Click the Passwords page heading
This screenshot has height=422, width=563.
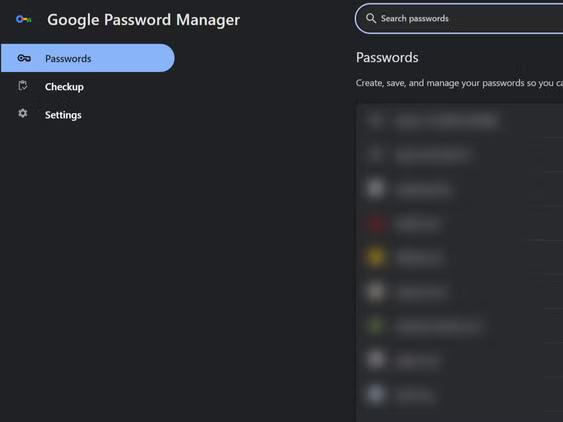click(x=387, y=57)
